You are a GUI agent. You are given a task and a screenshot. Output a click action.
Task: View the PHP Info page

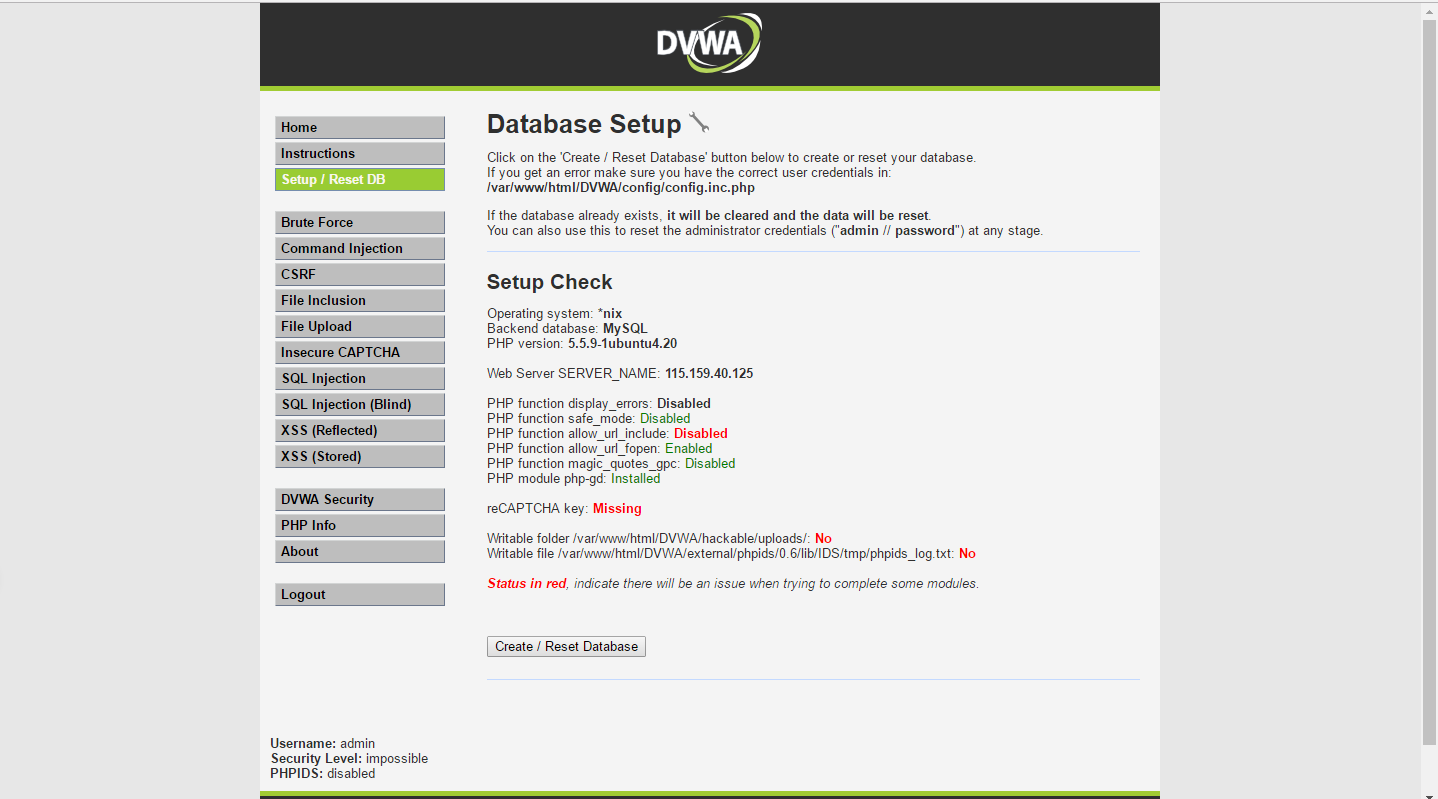tap(360, 525)
